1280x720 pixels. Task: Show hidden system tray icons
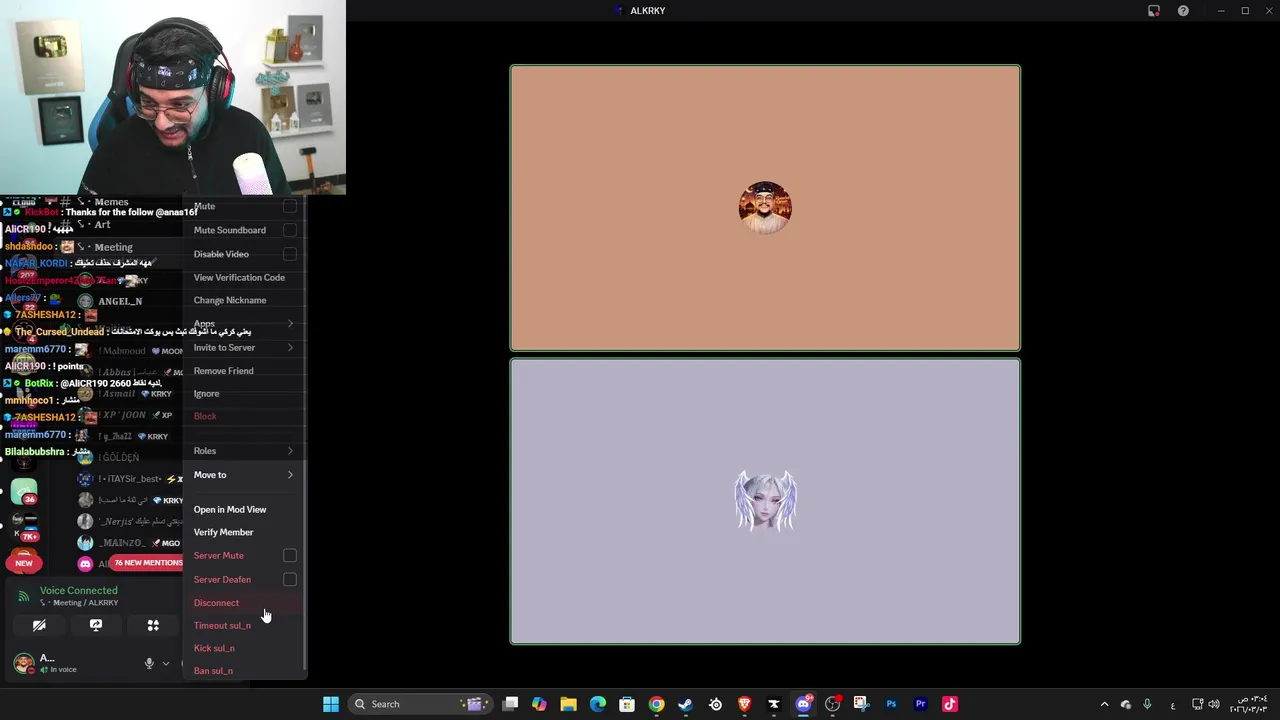click(x=1104, y=704)
